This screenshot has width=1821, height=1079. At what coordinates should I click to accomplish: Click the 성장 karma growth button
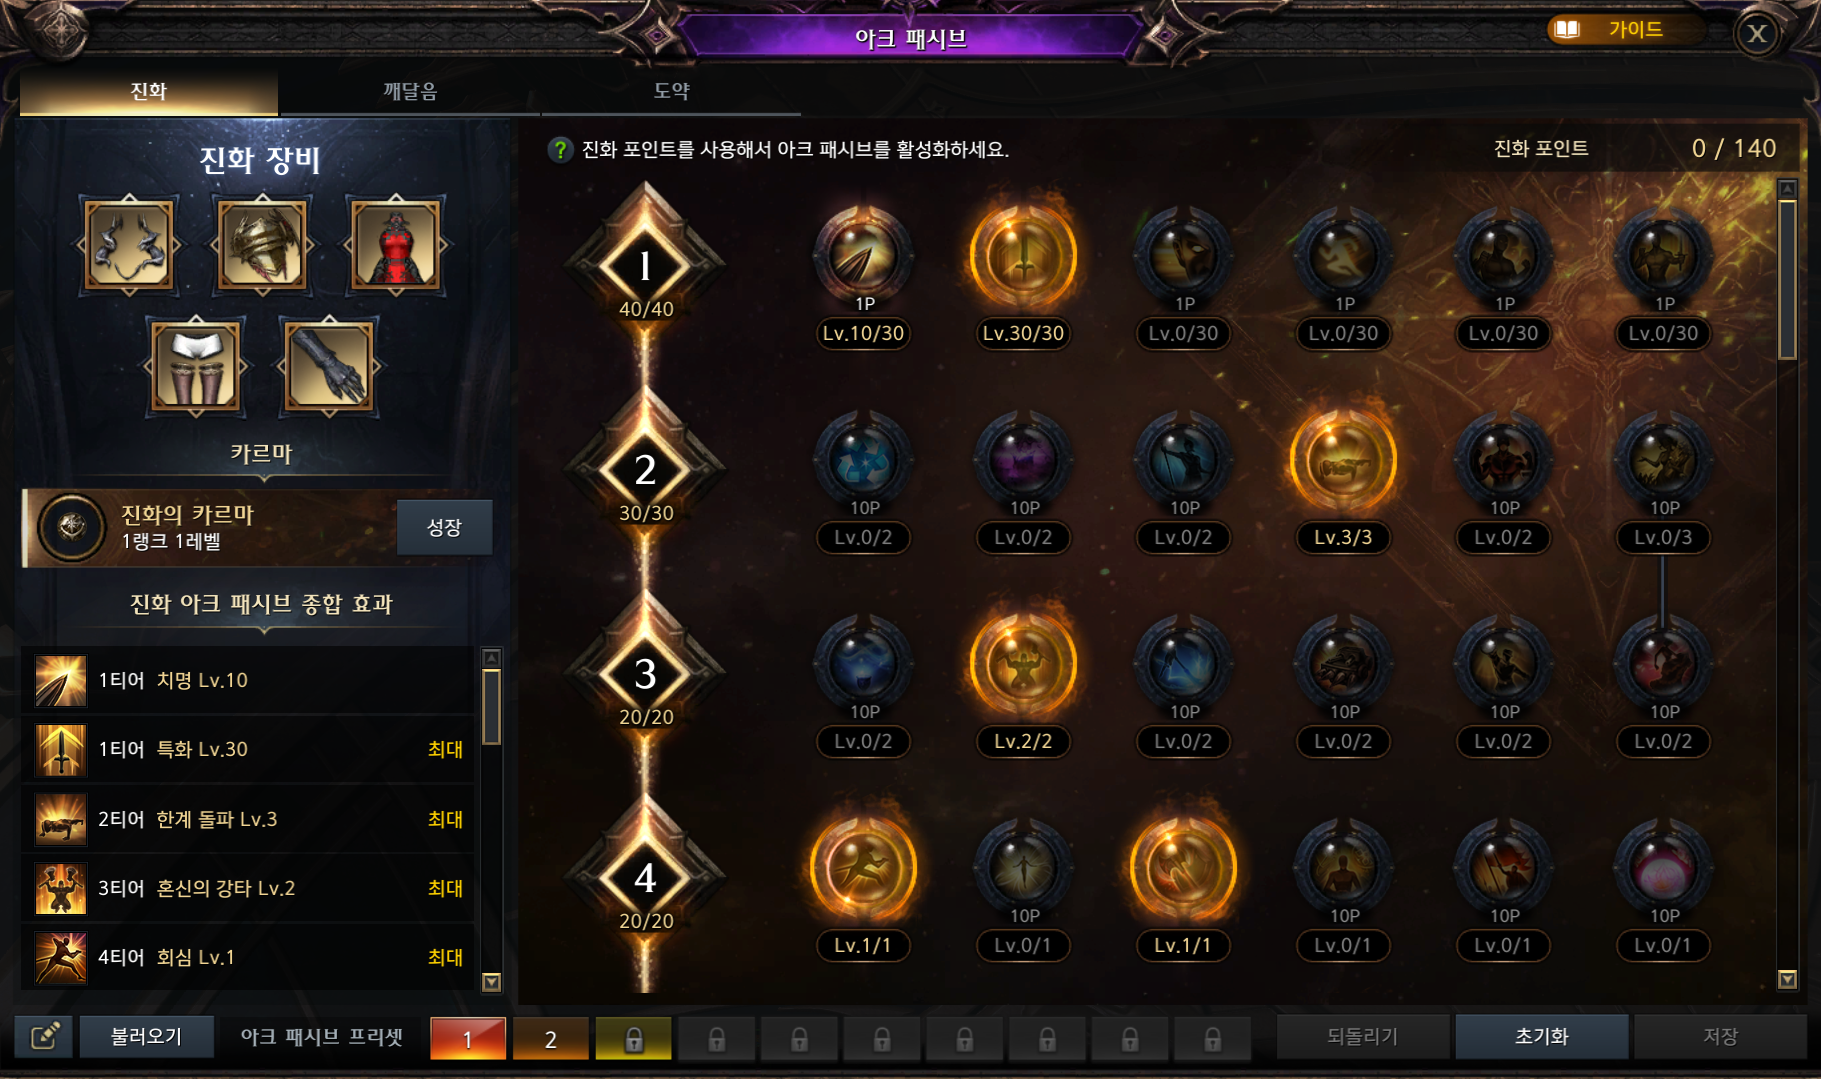444,527
